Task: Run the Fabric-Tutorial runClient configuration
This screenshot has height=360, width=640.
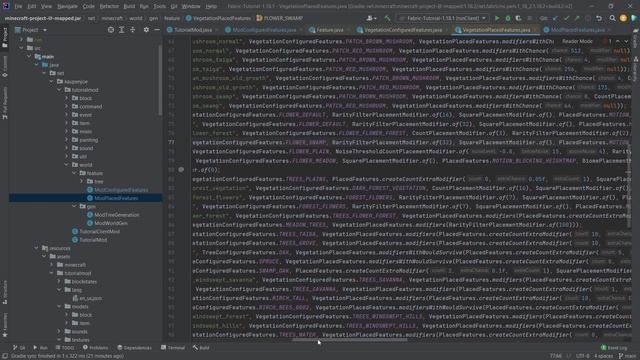Action: coord(497,18)
